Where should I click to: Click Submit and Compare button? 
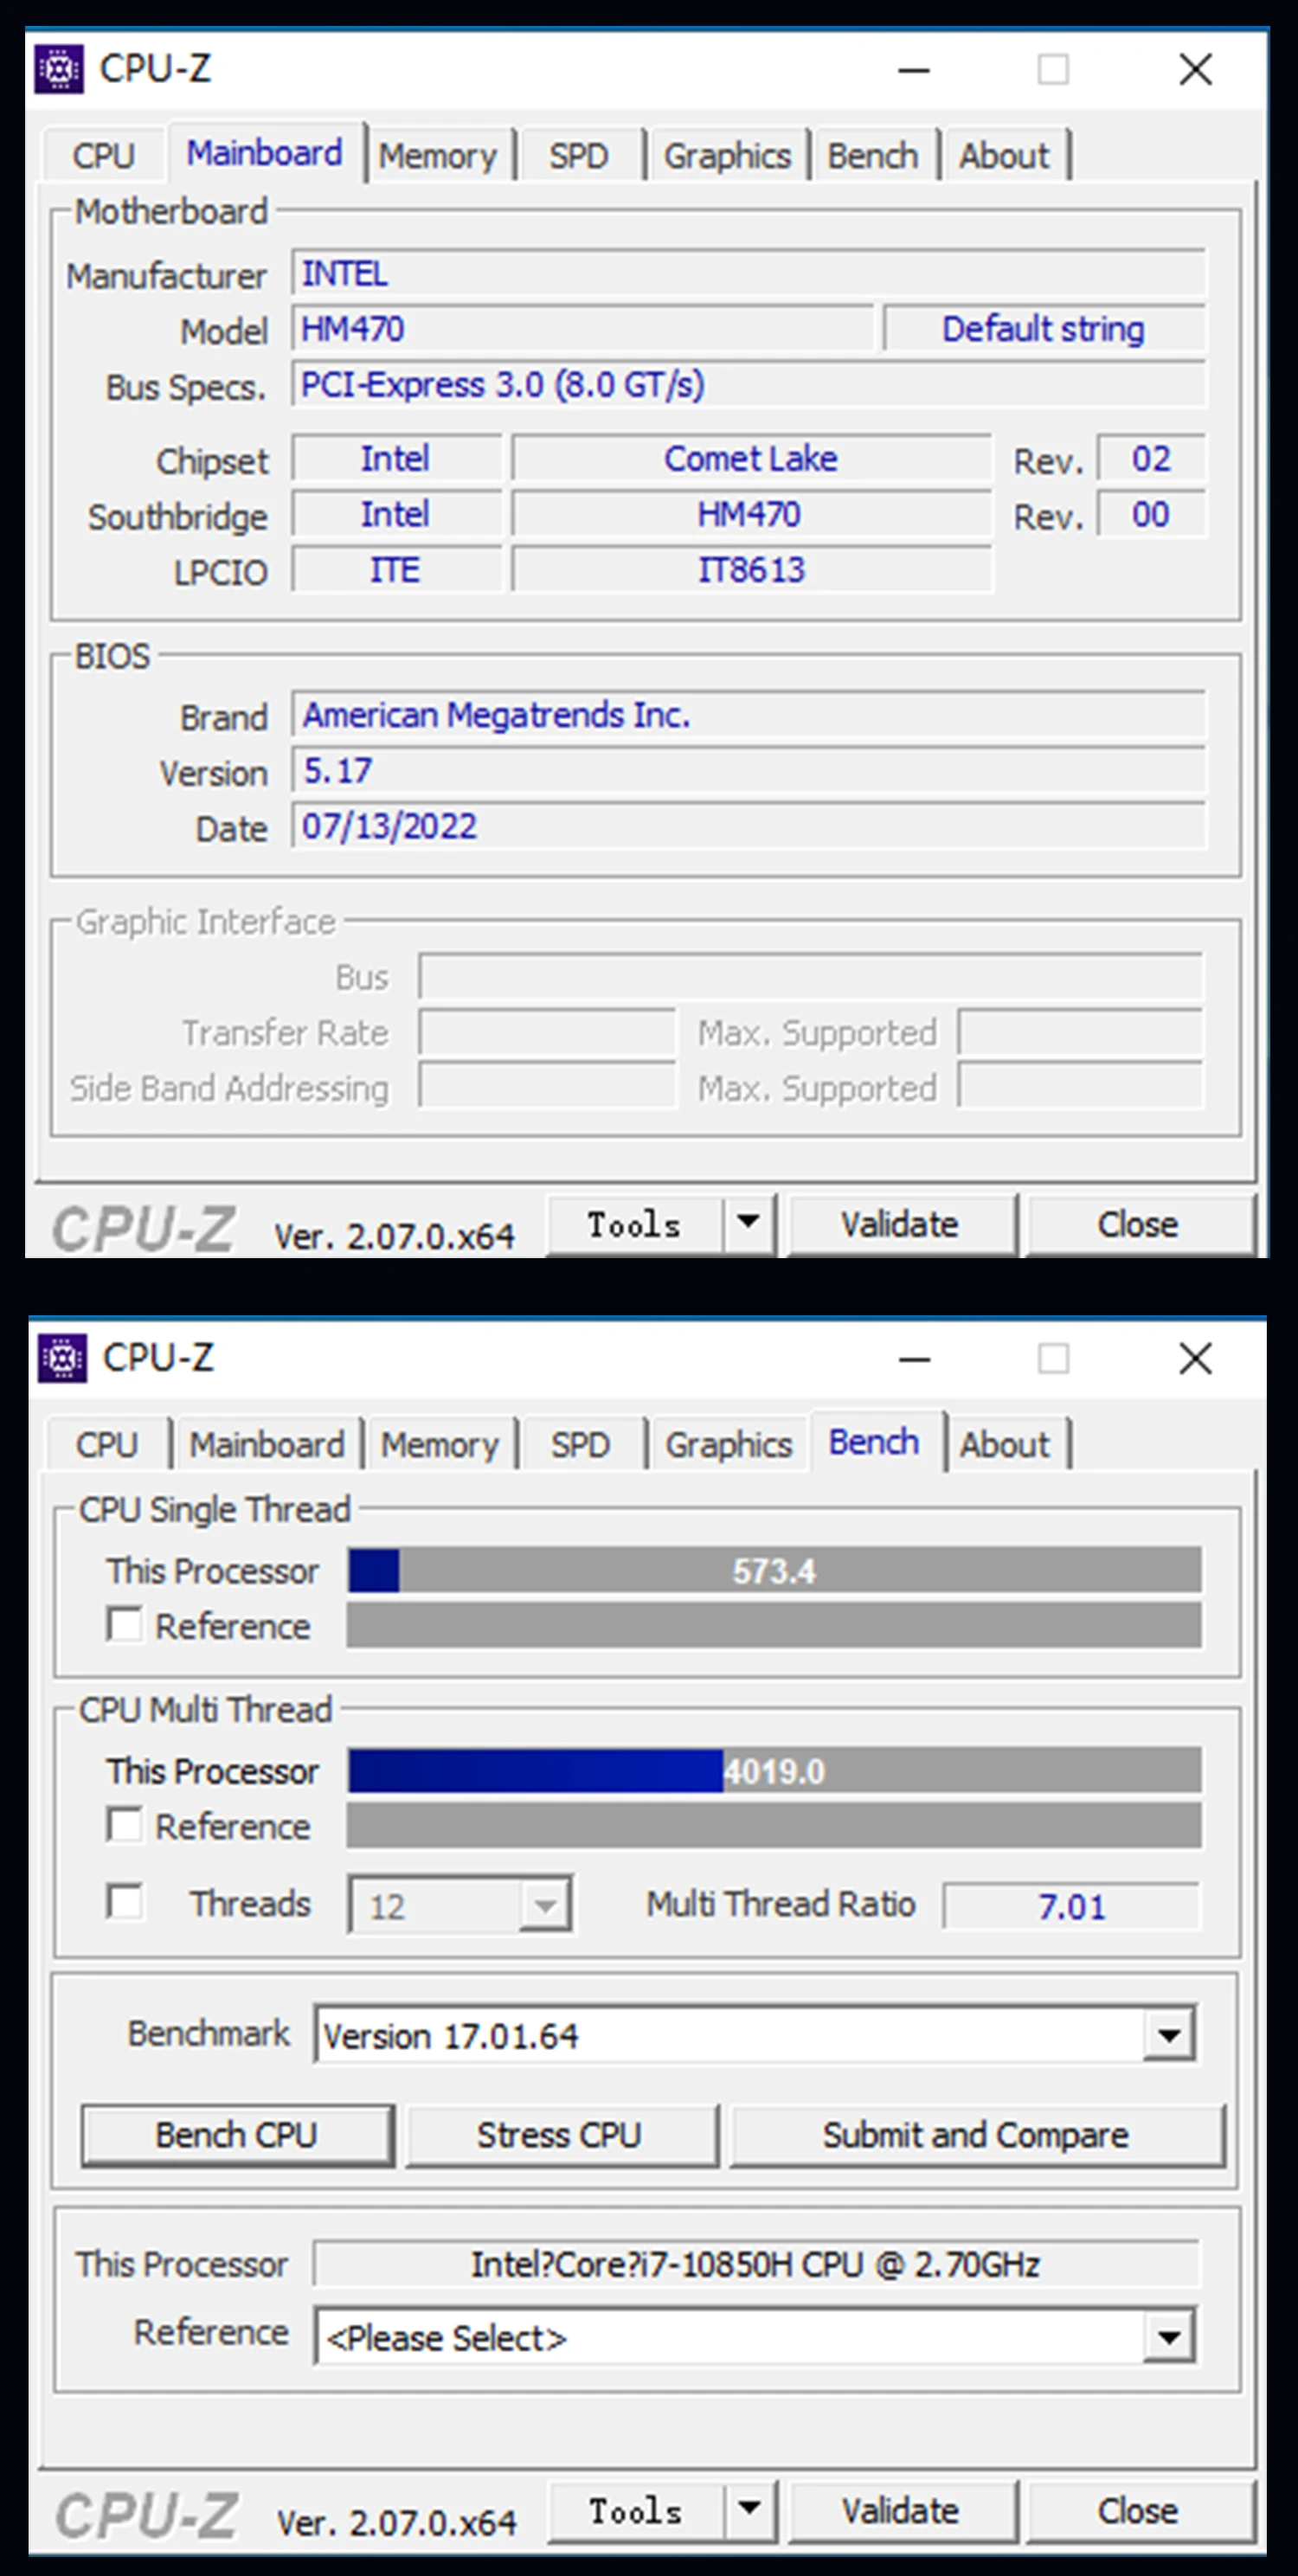click(x=976, y=2135)
